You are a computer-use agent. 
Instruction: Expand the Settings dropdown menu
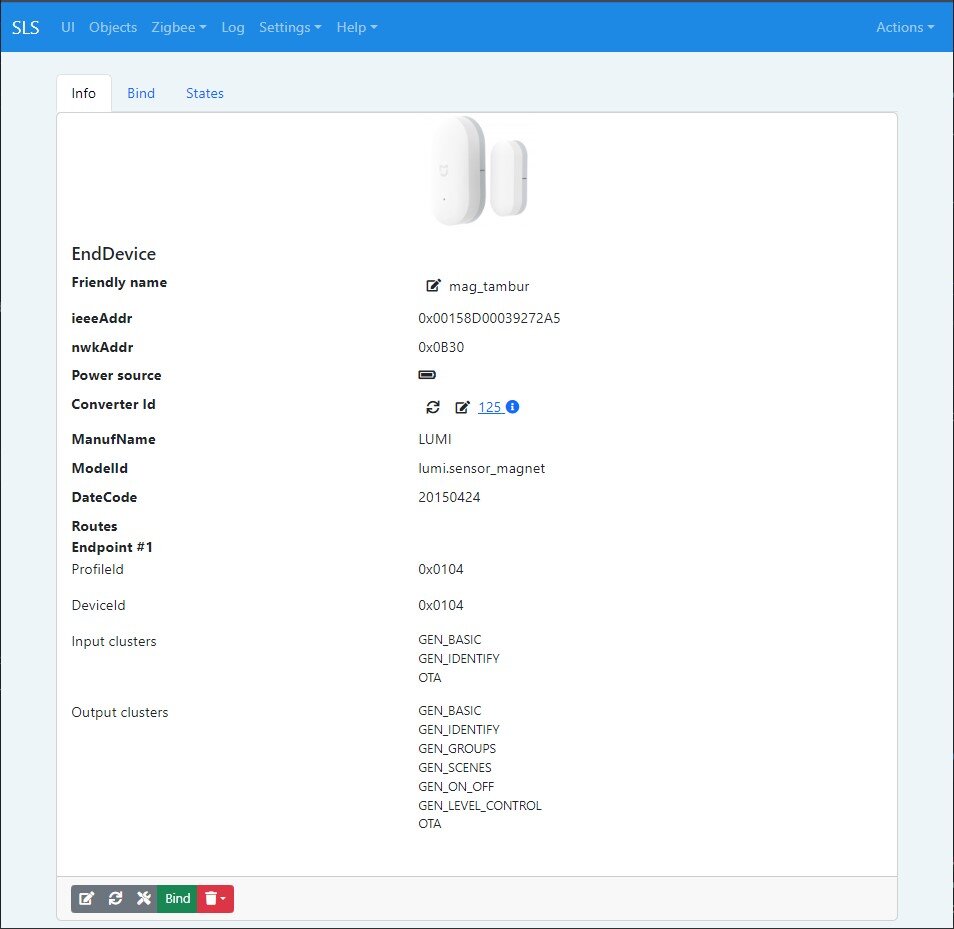tap(290, 27)
